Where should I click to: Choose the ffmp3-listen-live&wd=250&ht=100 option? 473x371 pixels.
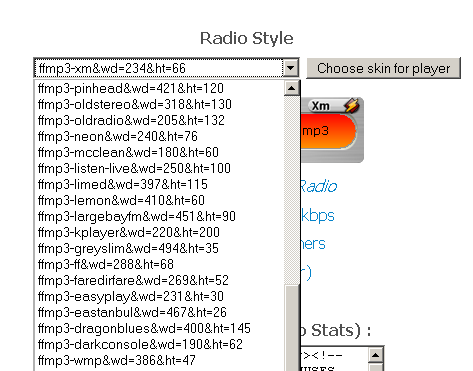159,168
